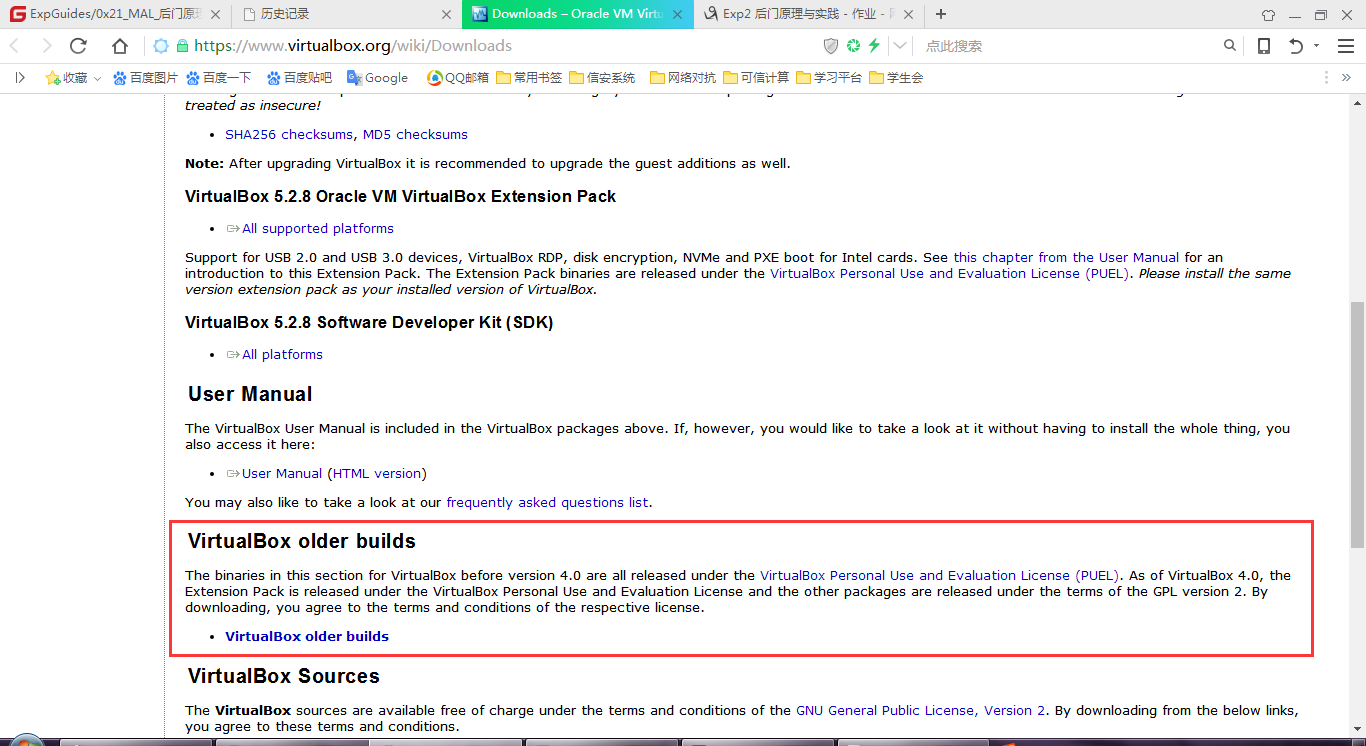Viewport: 1366px width, 746px height.
Task: Open the 学生会 bookmark folder
Action: (896, 77)
